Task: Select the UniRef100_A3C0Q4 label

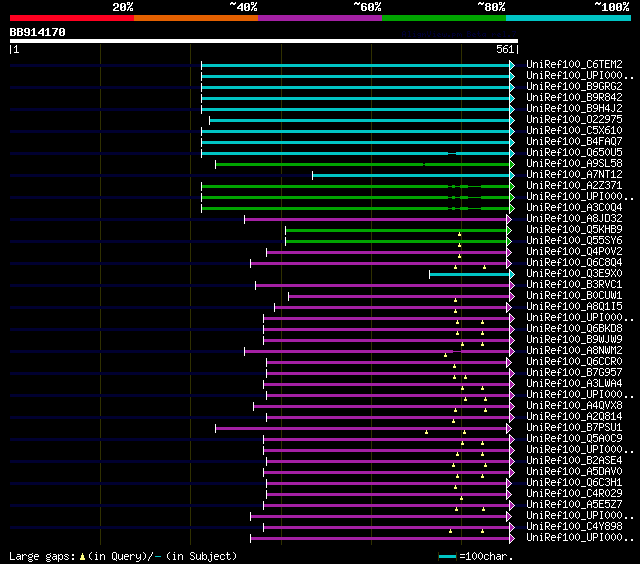Action: coord(574,208)
